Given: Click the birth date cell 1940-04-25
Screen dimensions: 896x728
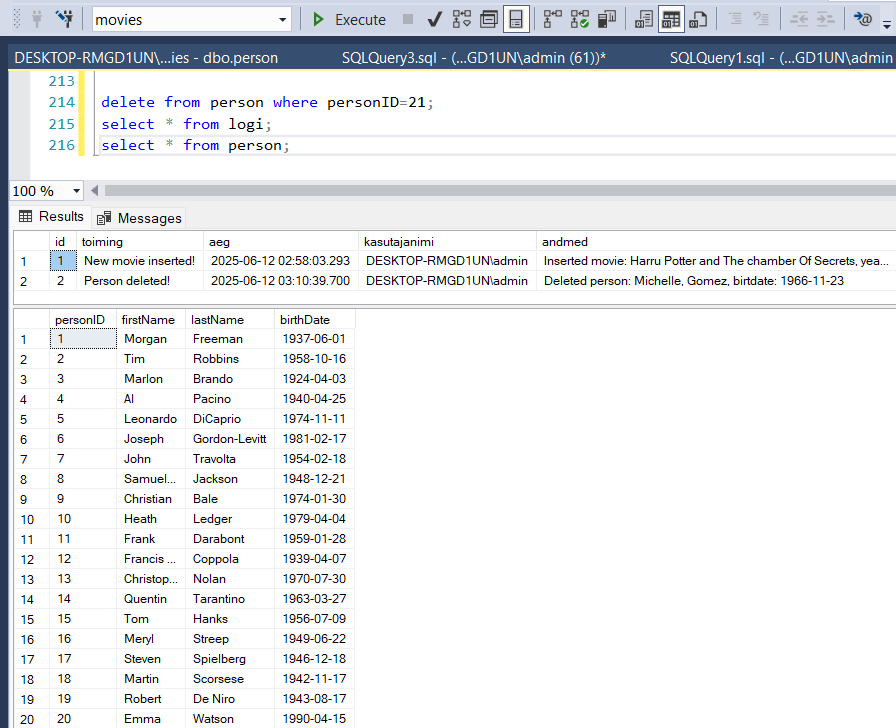Looking at the screenshot, I should click(x=315, y=399).
